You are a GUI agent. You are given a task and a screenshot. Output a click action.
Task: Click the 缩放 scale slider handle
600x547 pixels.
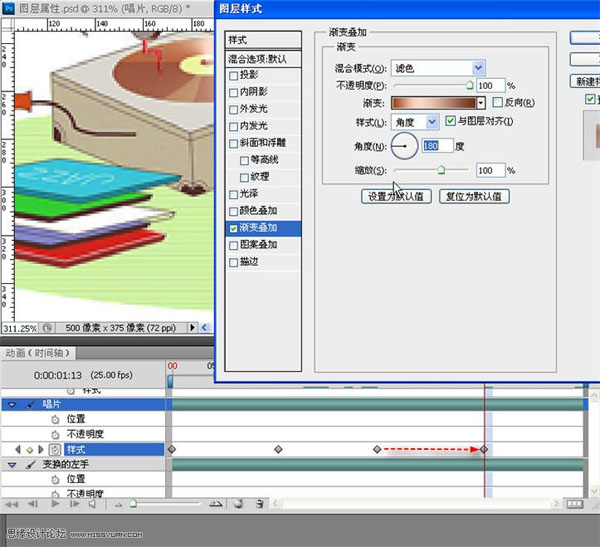click(441, 171)
